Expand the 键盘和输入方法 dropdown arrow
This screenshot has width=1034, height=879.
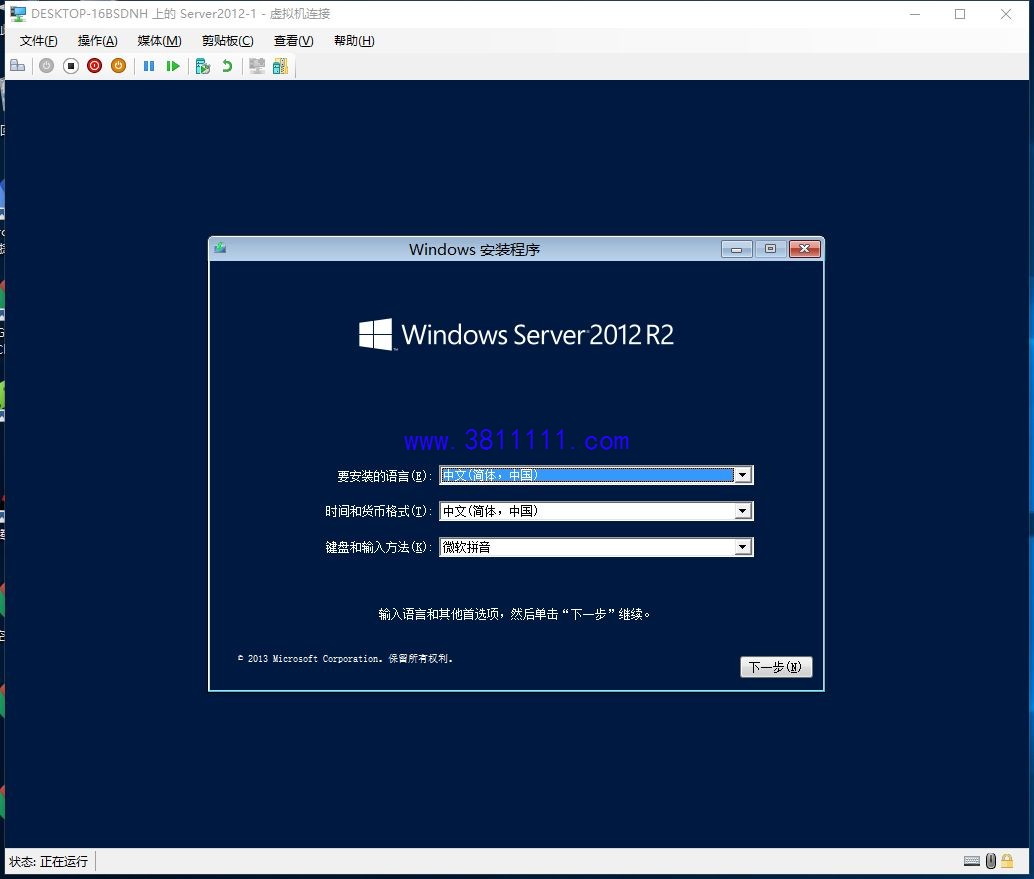pyautogui.click(x=743, y=547)
